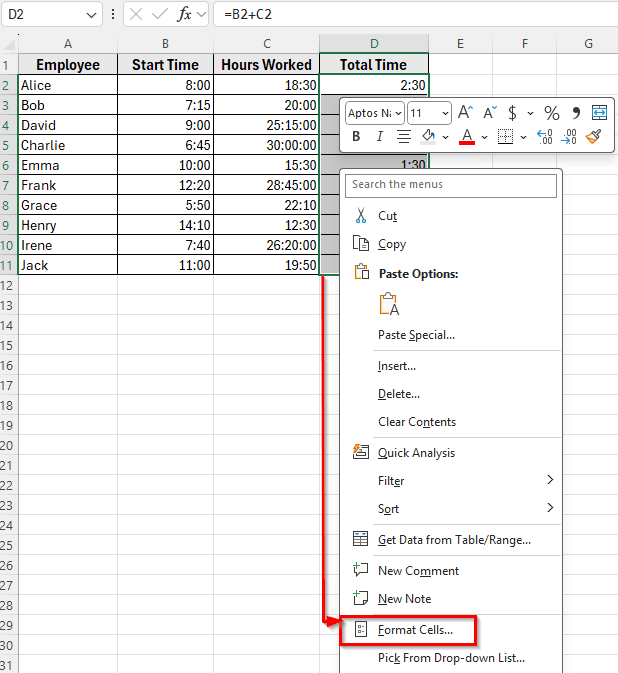Screen dimensions: 618x673
Task: Toggle Bold in the mini toolbar
Action: (x=355, y=136)
